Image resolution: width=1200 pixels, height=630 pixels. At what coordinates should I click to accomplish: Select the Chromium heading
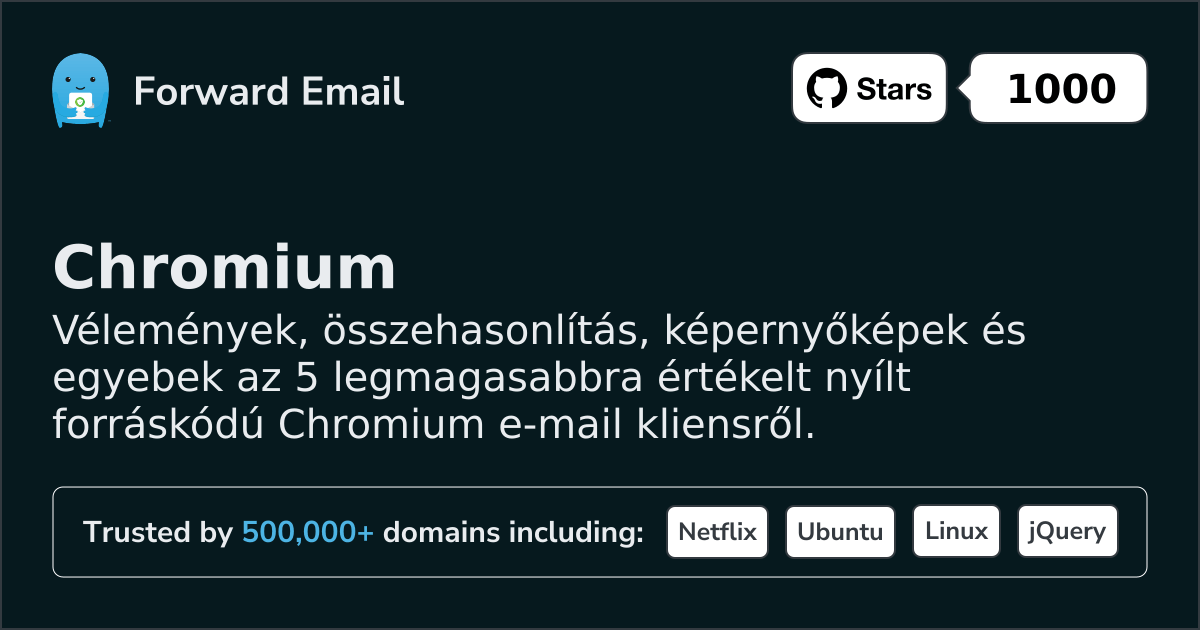[x=224, y=268]
